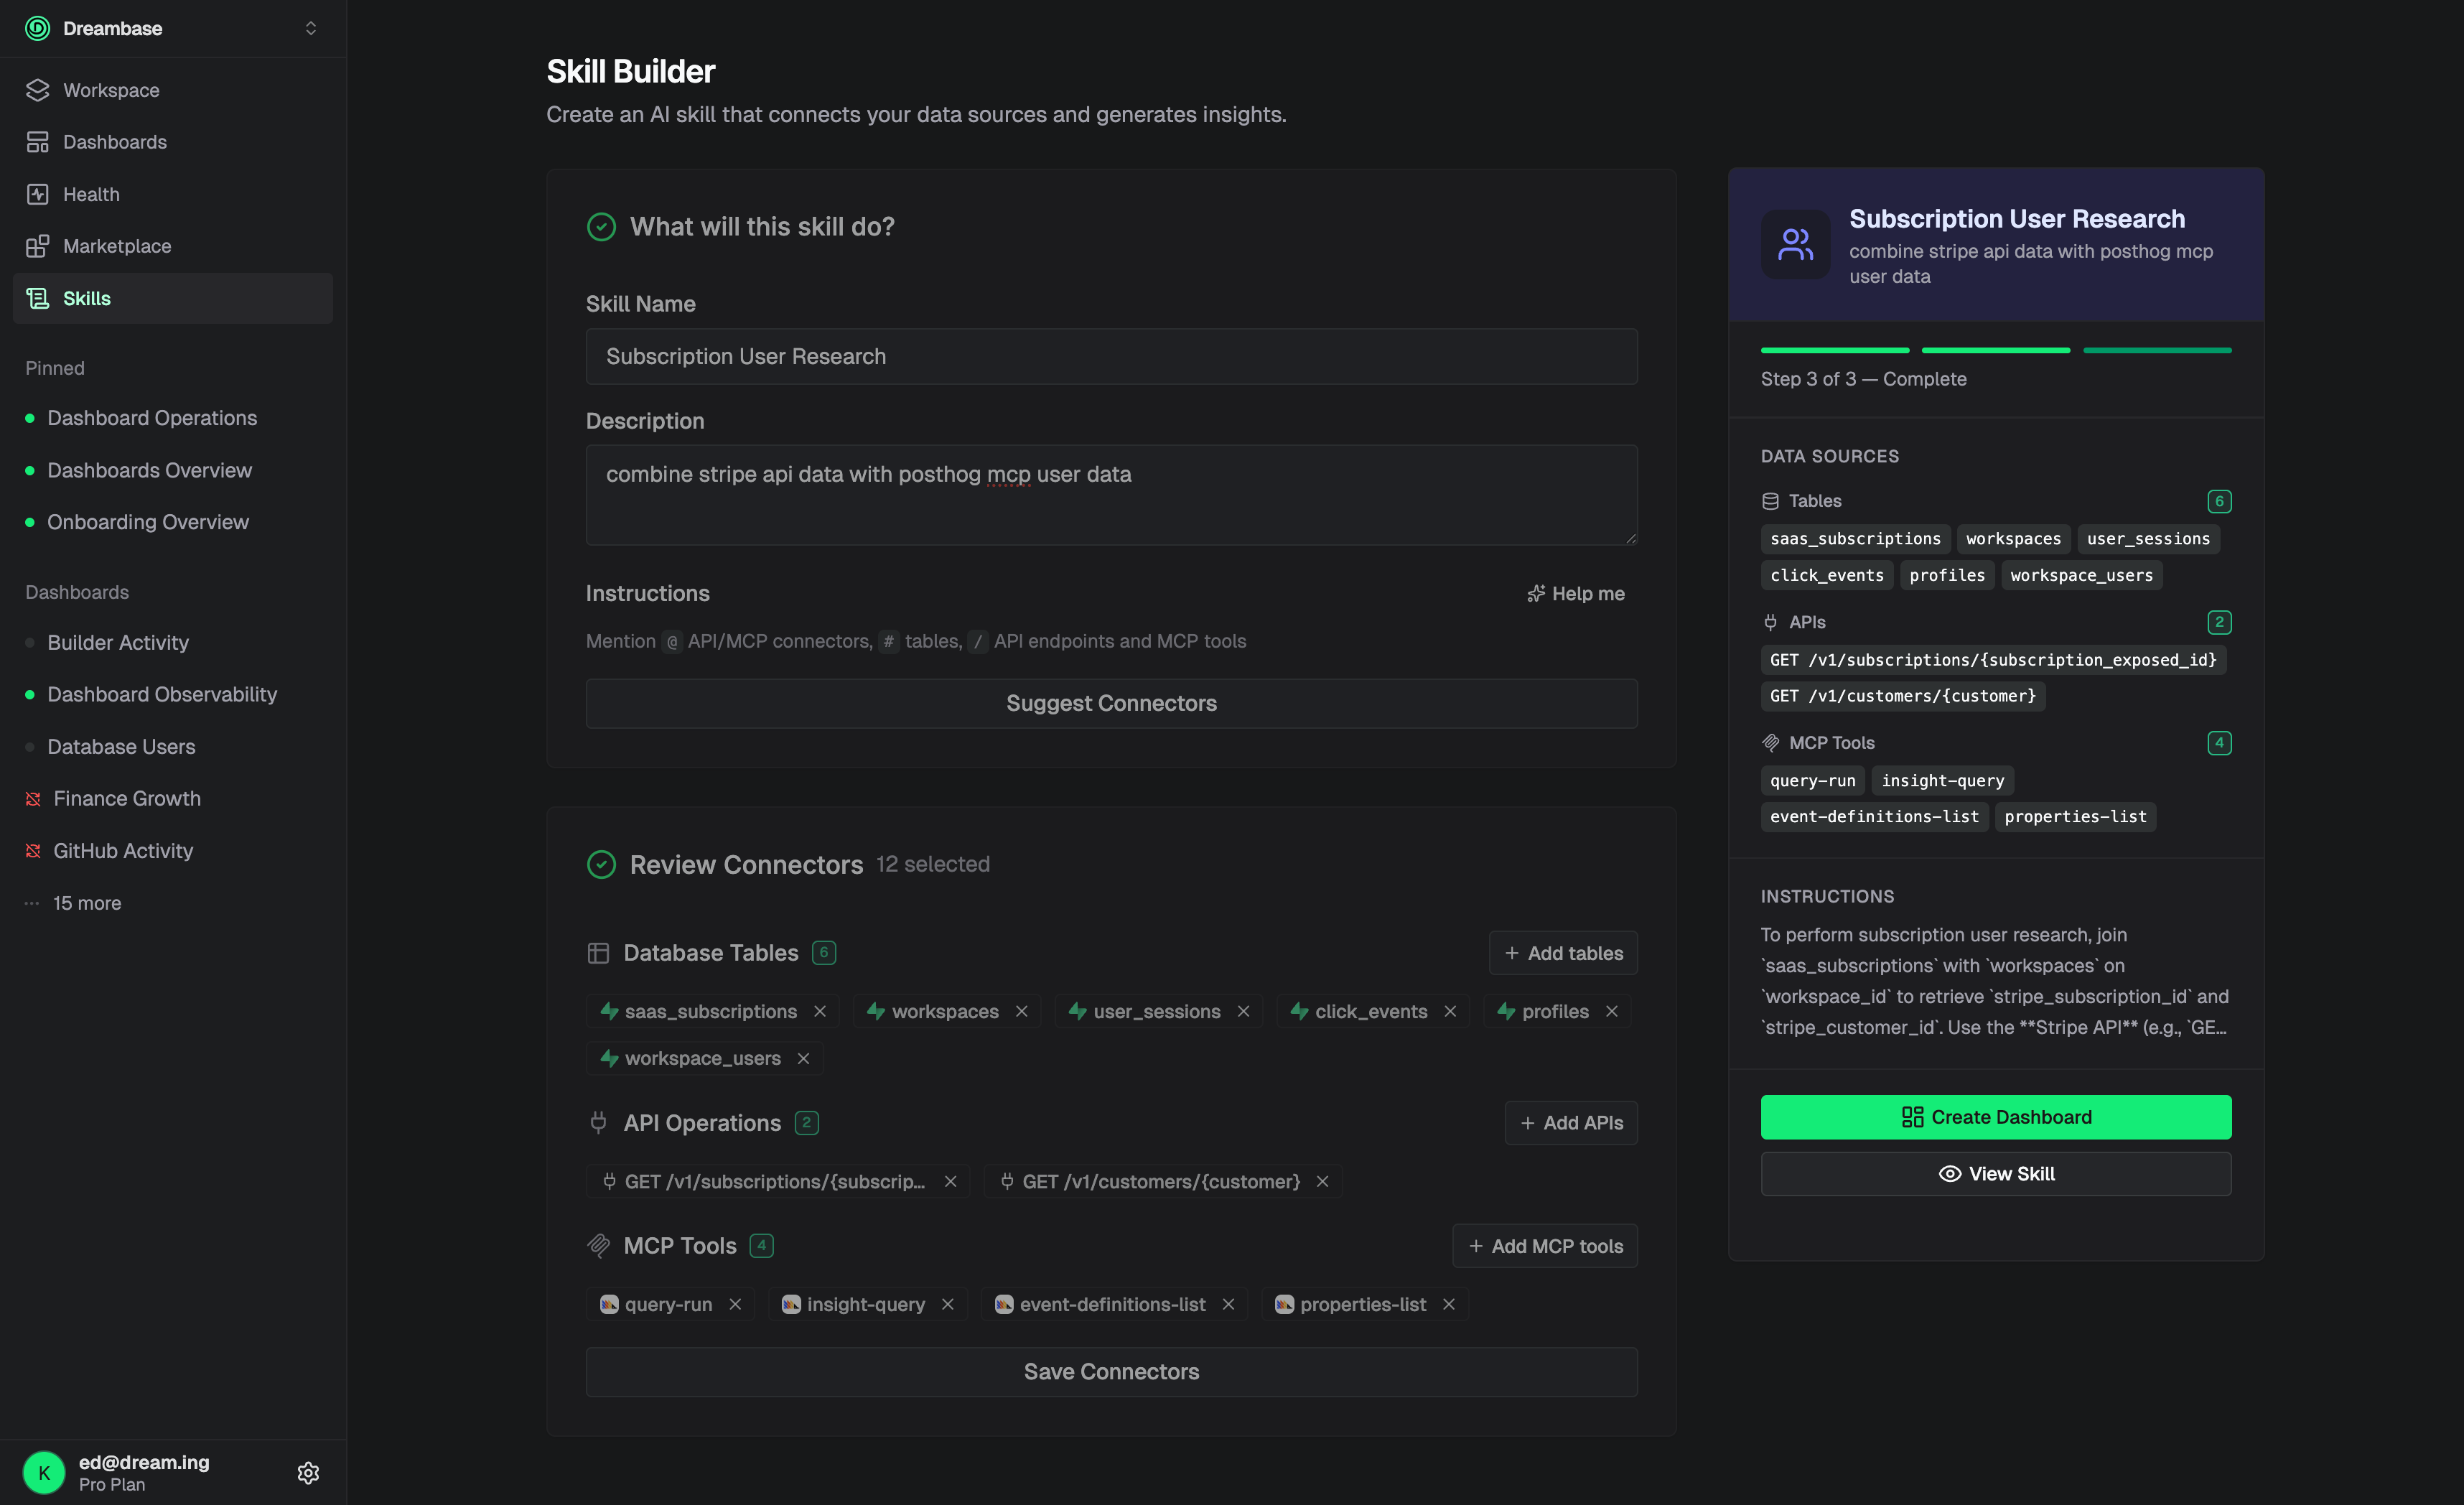The image size is (2464, 1505).
Task: Open the Marketplace section
Action: pyautogui.click(x=117, y=246)
